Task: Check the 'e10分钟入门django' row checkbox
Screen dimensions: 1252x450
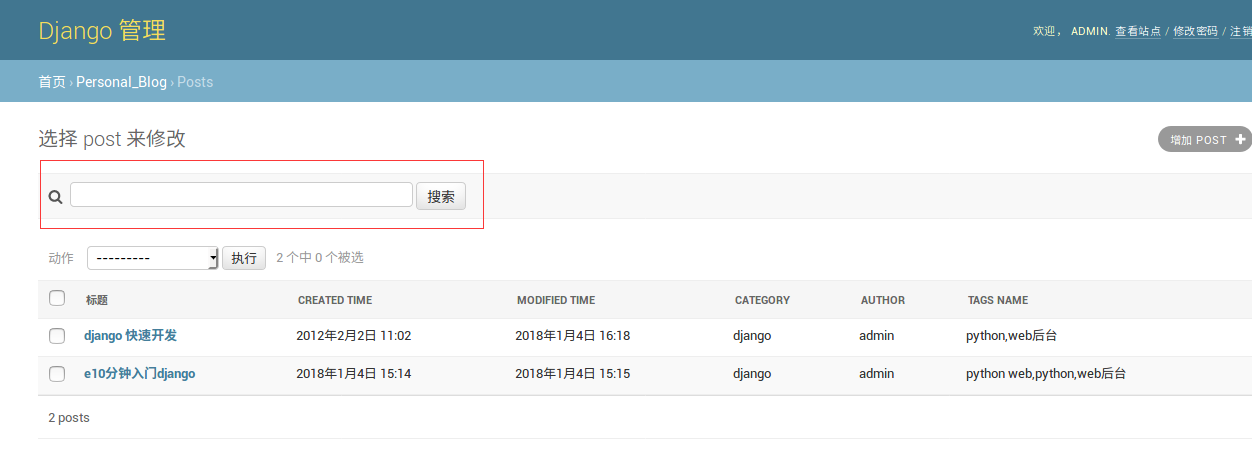Action: pyautogui.click(x=57, y=374)
